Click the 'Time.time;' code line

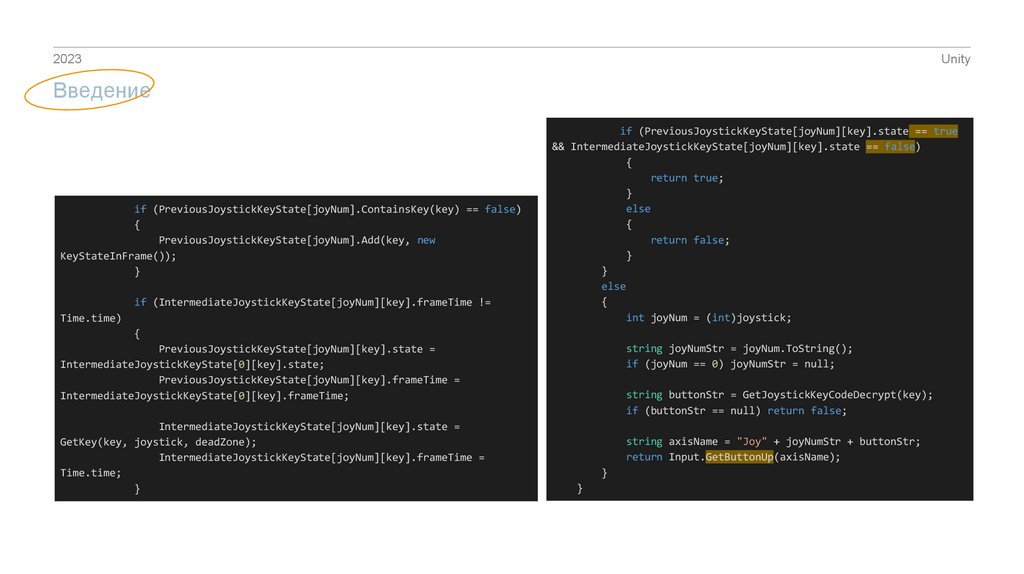tap(91, 473)
